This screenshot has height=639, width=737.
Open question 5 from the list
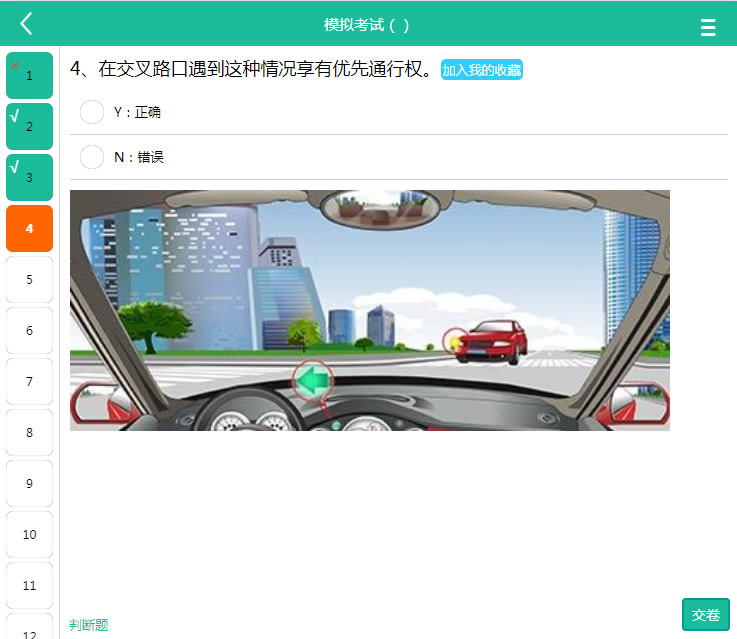click(x=29, y=280)
